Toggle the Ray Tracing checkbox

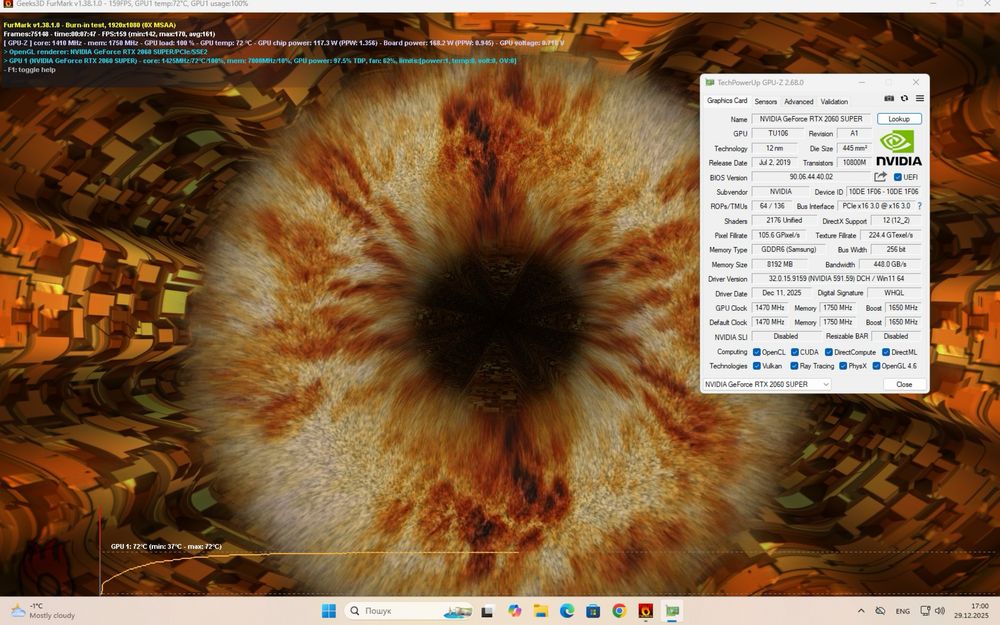pyautogui.click(x=794, y=366)
